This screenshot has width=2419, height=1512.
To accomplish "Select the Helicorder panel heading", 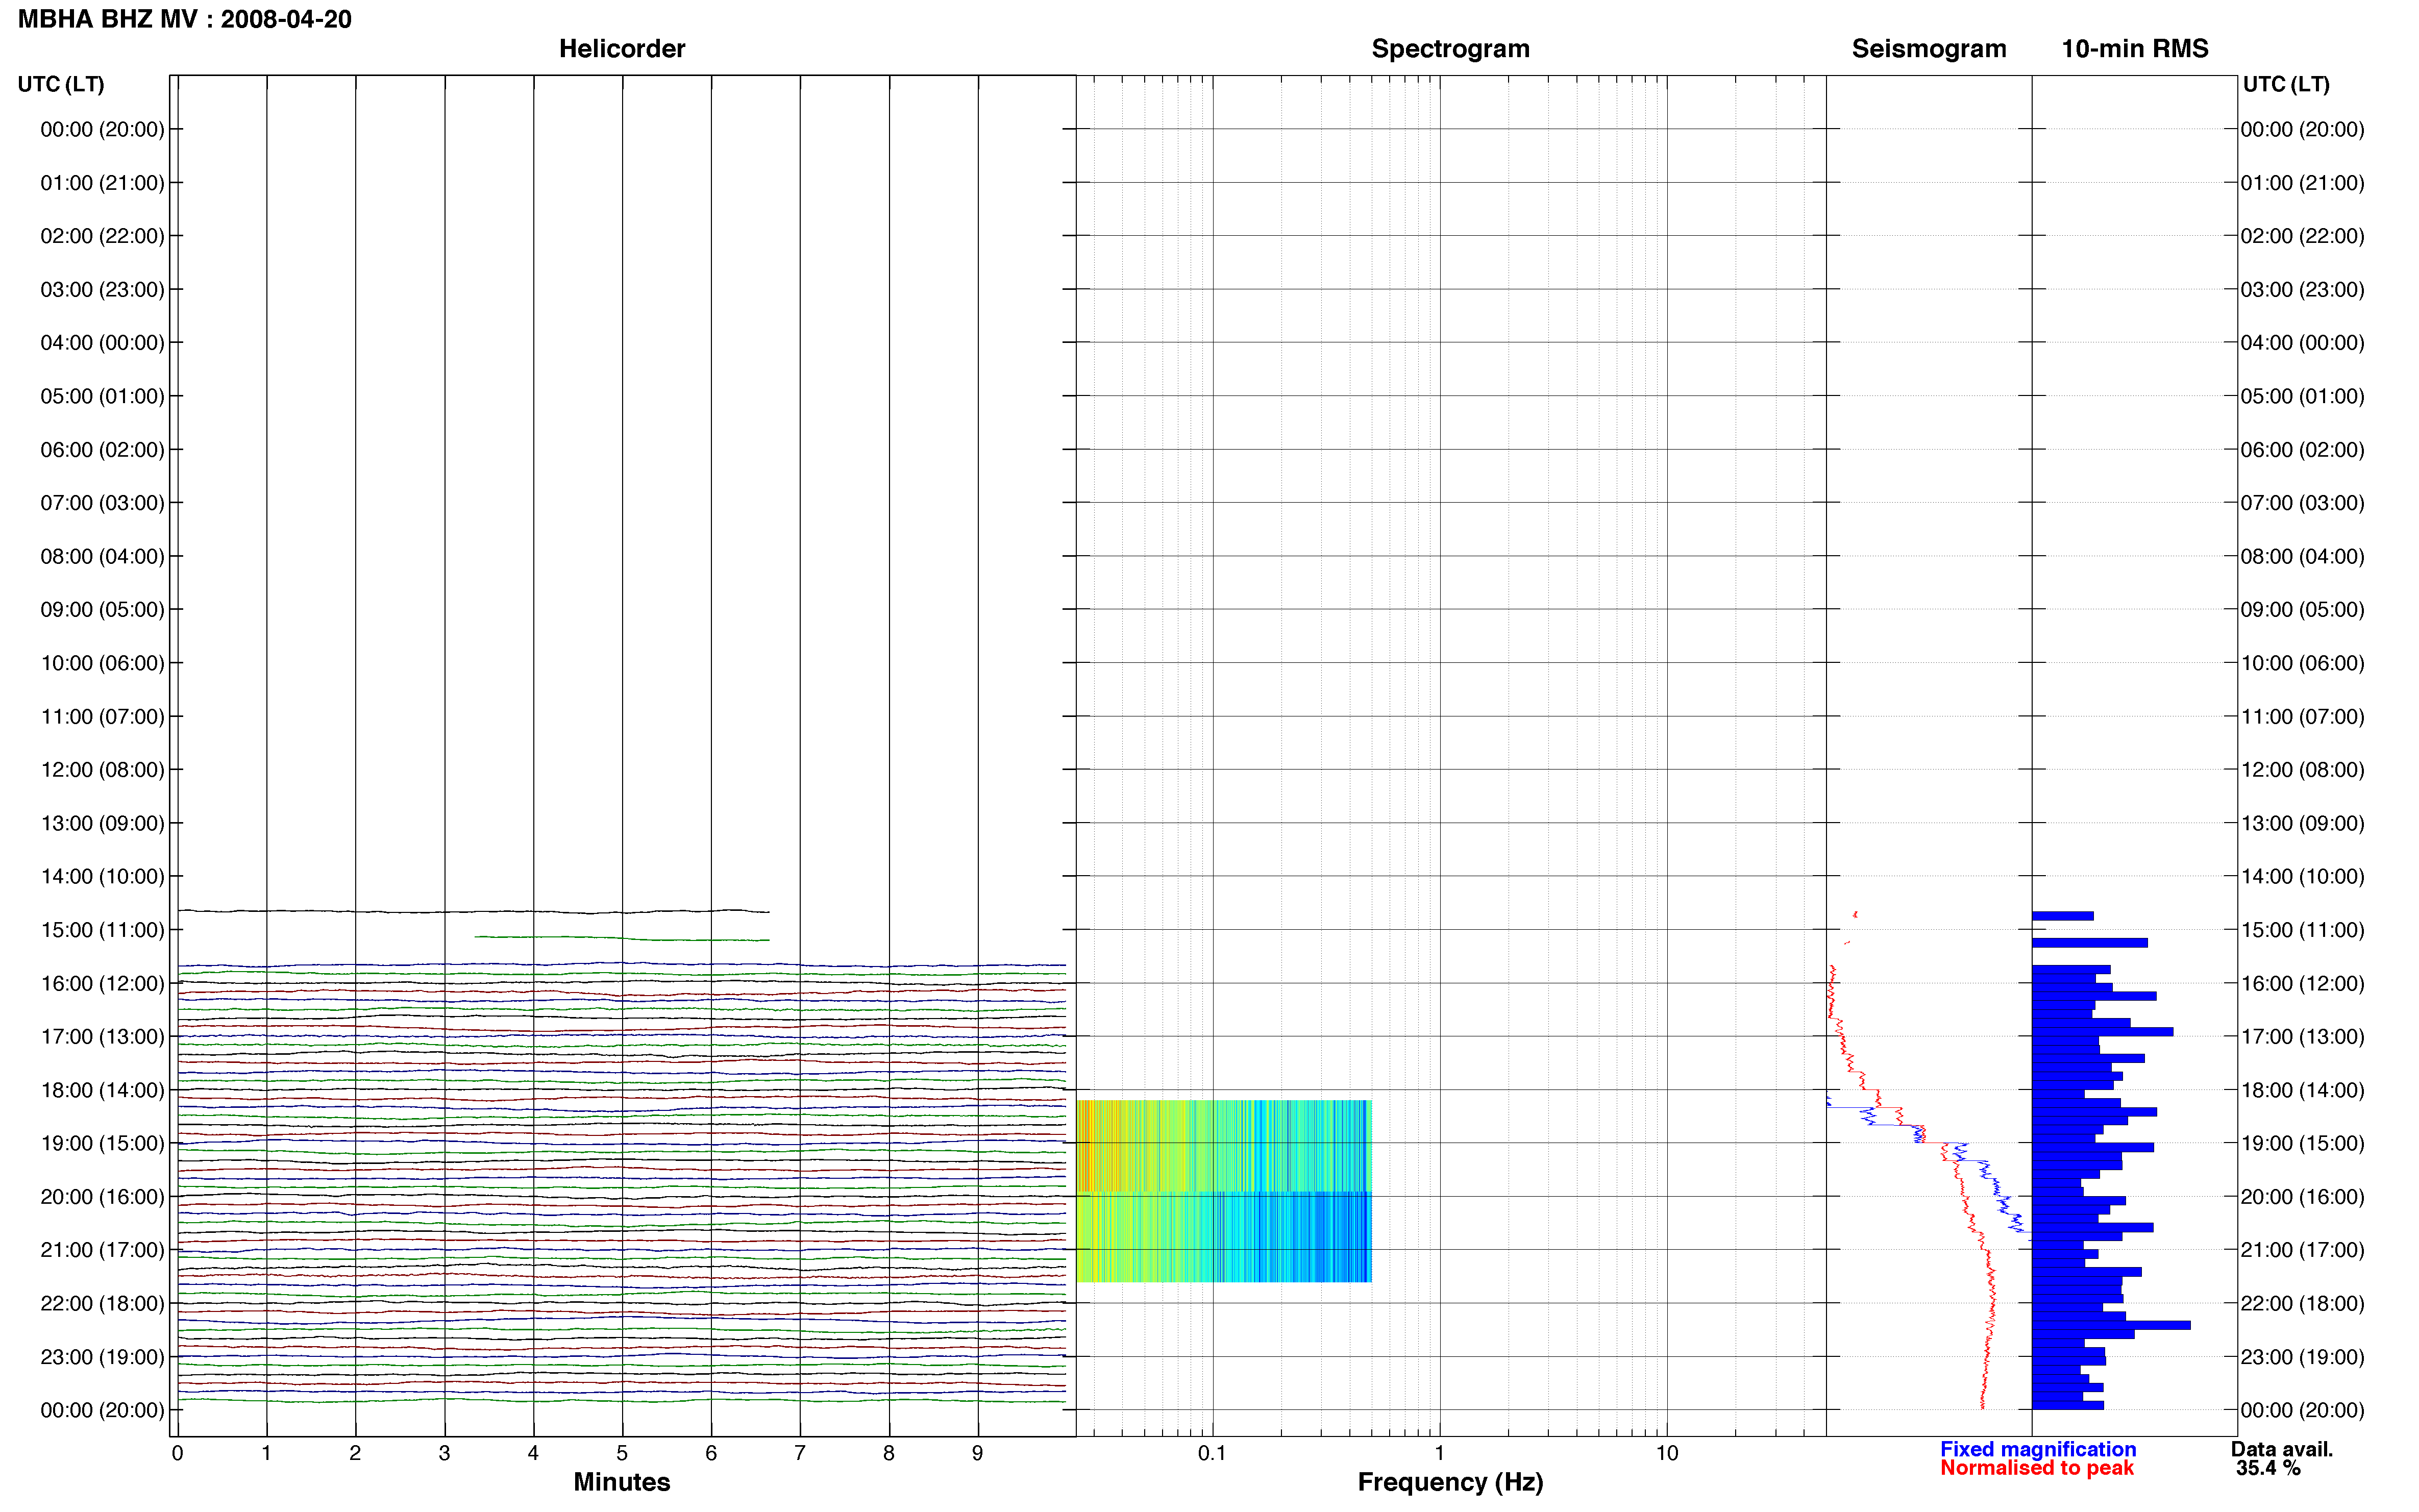I will 621,48.
